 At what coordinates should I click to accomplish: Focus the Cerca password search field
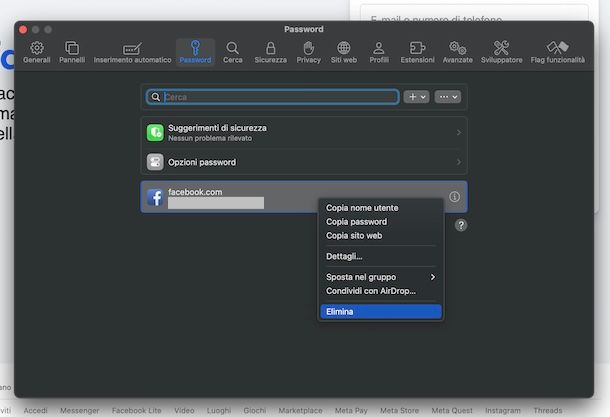tap(273, 97)
